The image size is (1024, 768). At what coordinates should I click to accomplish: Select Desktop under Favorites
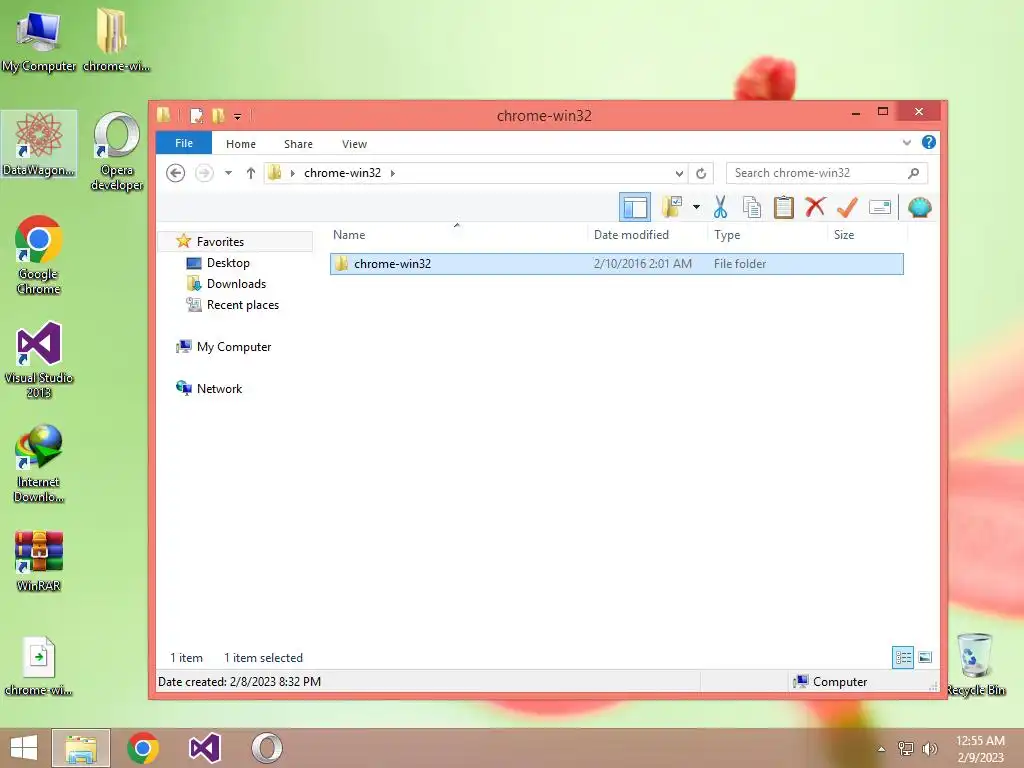click(x=228, y=263)
